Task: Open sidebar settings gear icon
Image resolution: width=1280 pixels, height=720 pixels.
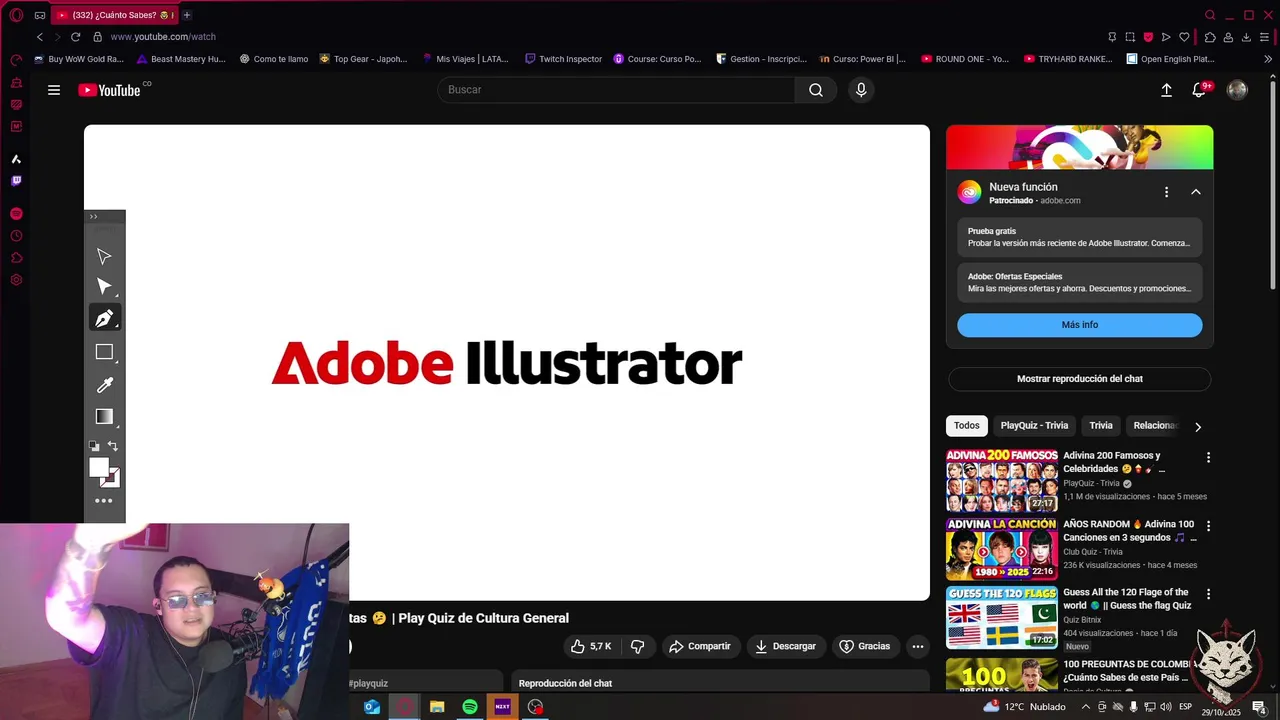Action: click(16, 280)
